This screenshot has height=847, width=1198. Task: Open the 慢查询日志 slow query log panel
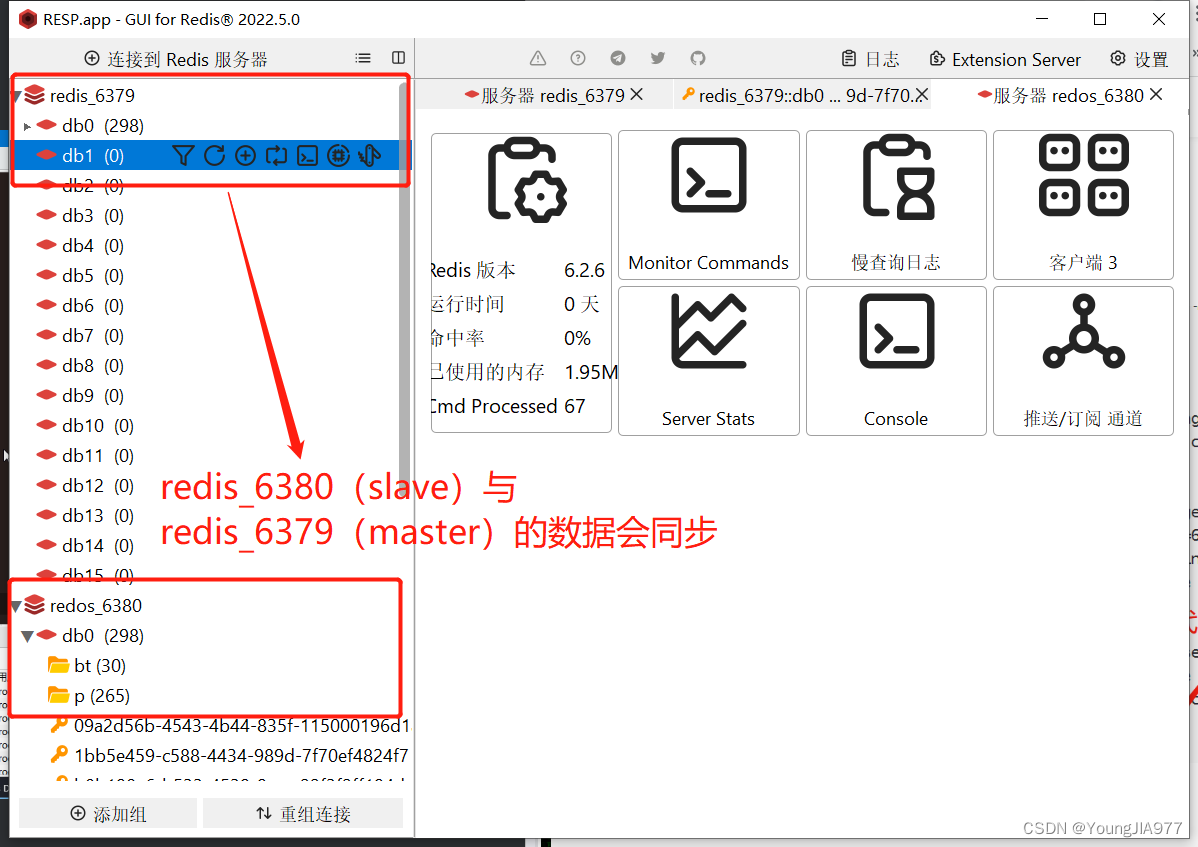pos(895,205)
